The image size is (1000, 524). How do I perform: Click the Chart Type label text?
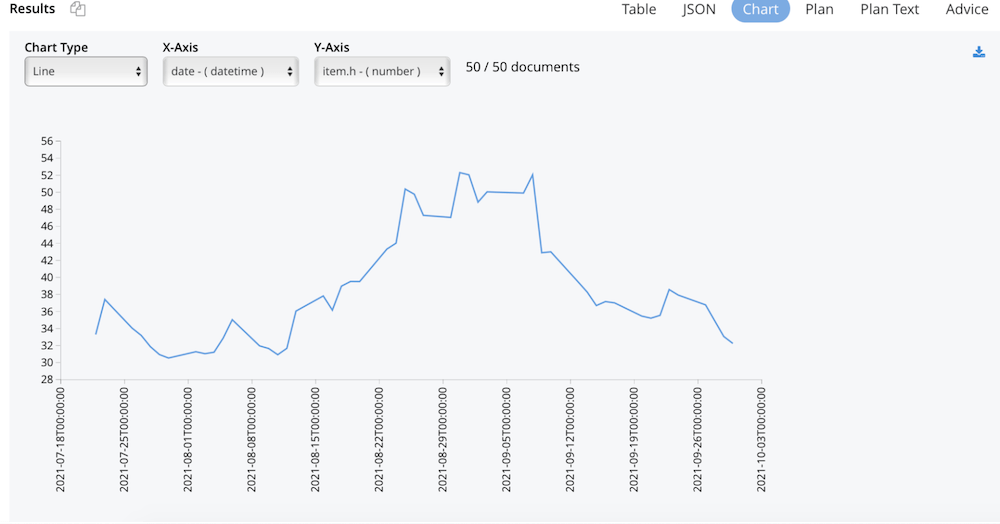pyautogui.click(x=56, y=47)
